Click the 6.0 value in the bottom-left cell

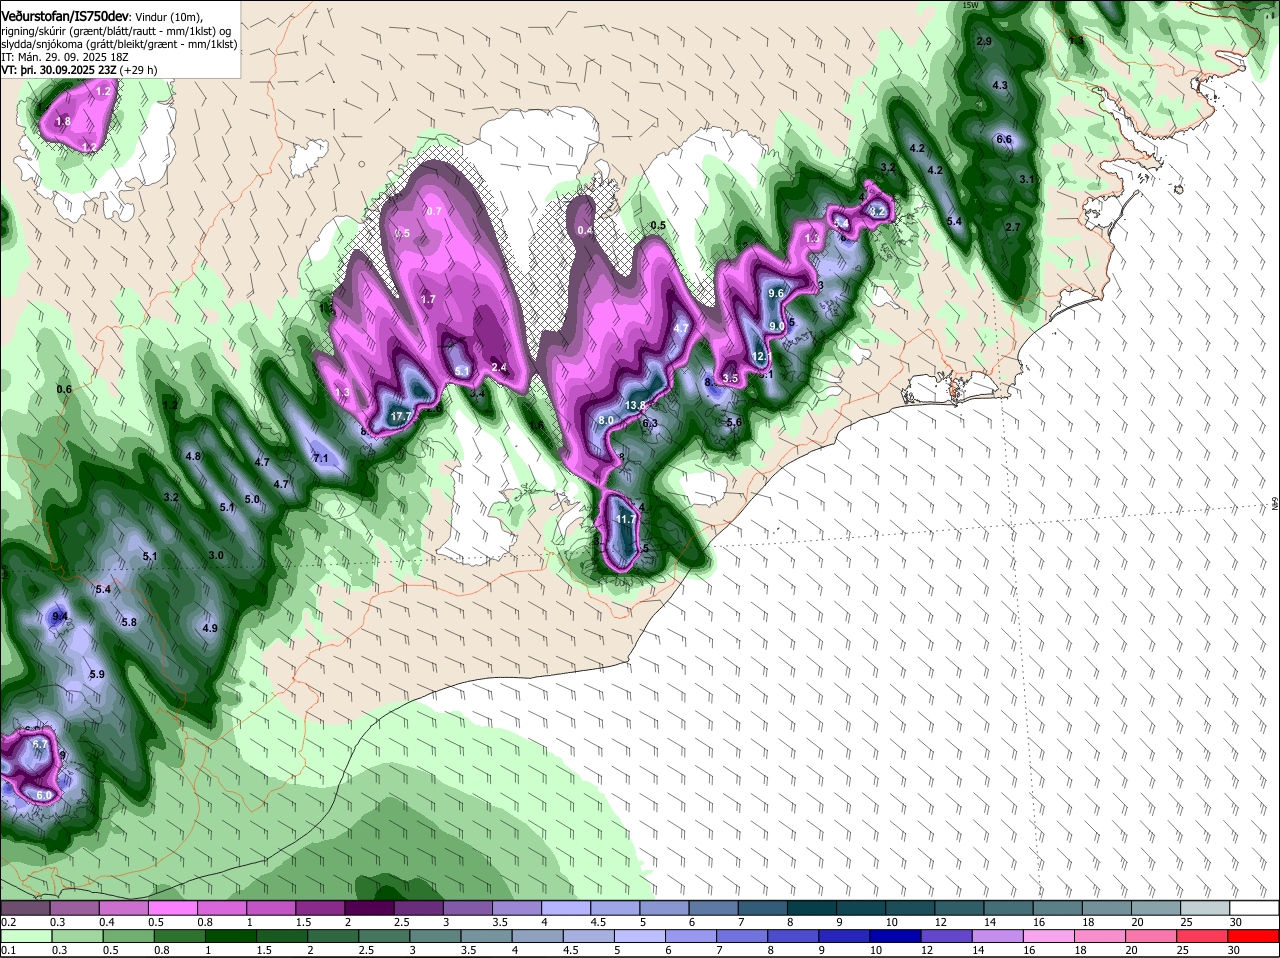[x=43, y=795]
